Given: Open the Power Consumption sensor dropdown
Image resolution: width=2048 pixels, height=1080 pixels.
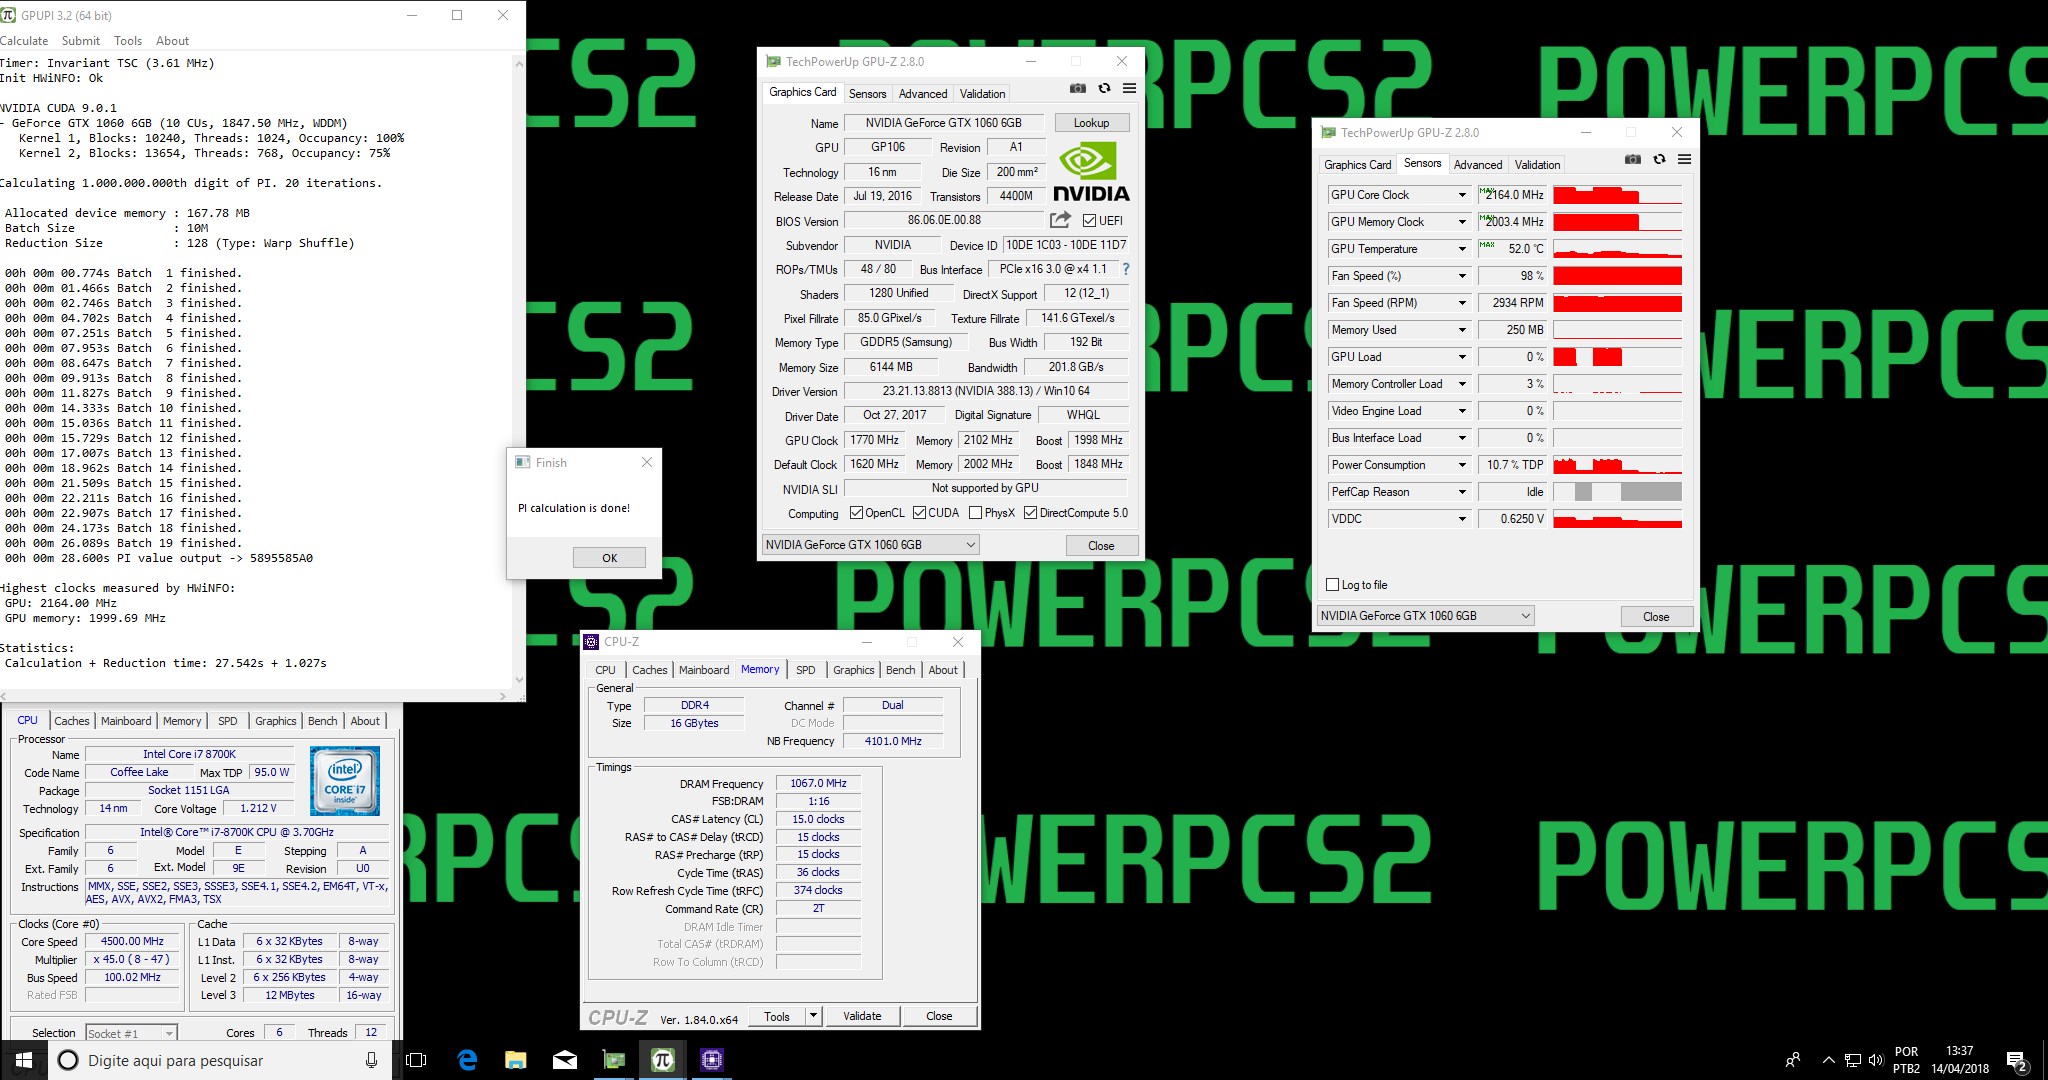Looking at the screenshot, I should point(1462,465).
